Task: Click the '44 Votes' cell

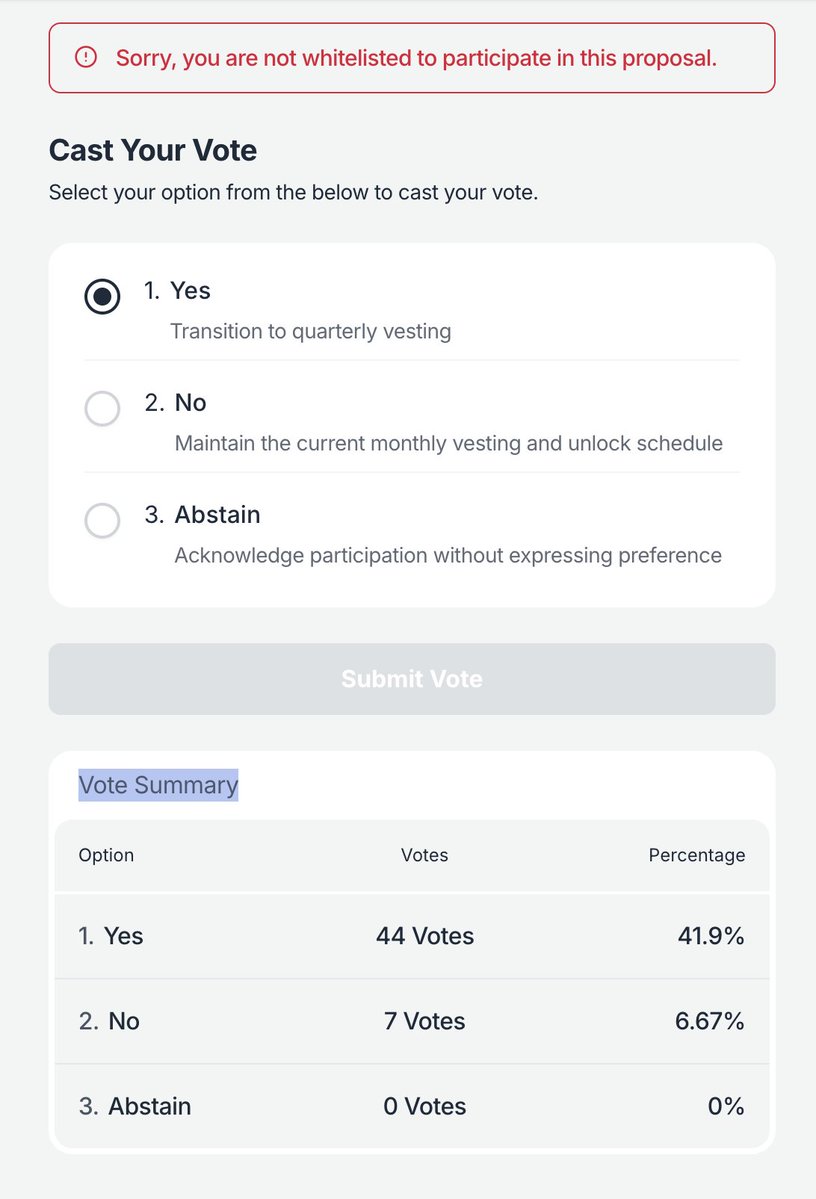Action: coord(425,936)
